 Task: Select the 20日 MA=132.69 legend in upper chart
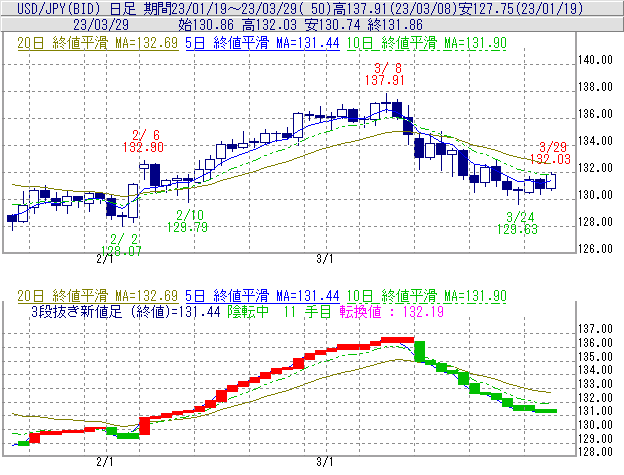98,43
